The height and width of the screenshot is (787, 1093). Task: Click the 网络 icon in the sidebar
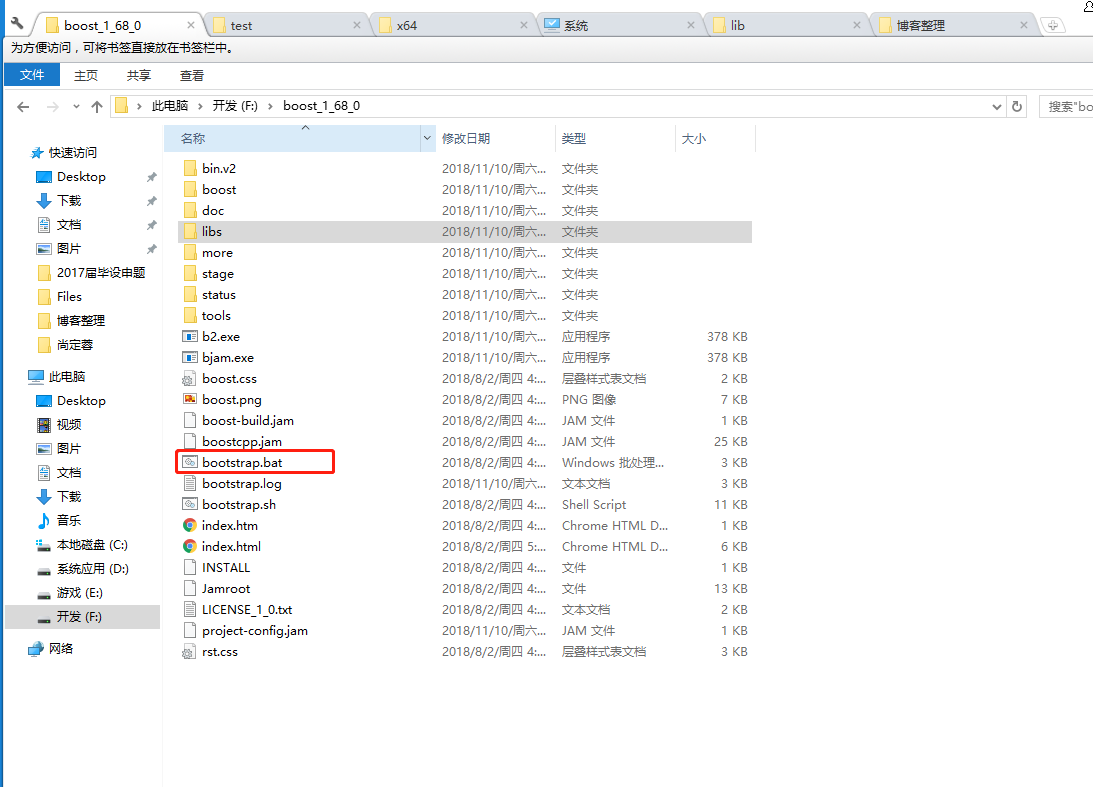[34, 648]
